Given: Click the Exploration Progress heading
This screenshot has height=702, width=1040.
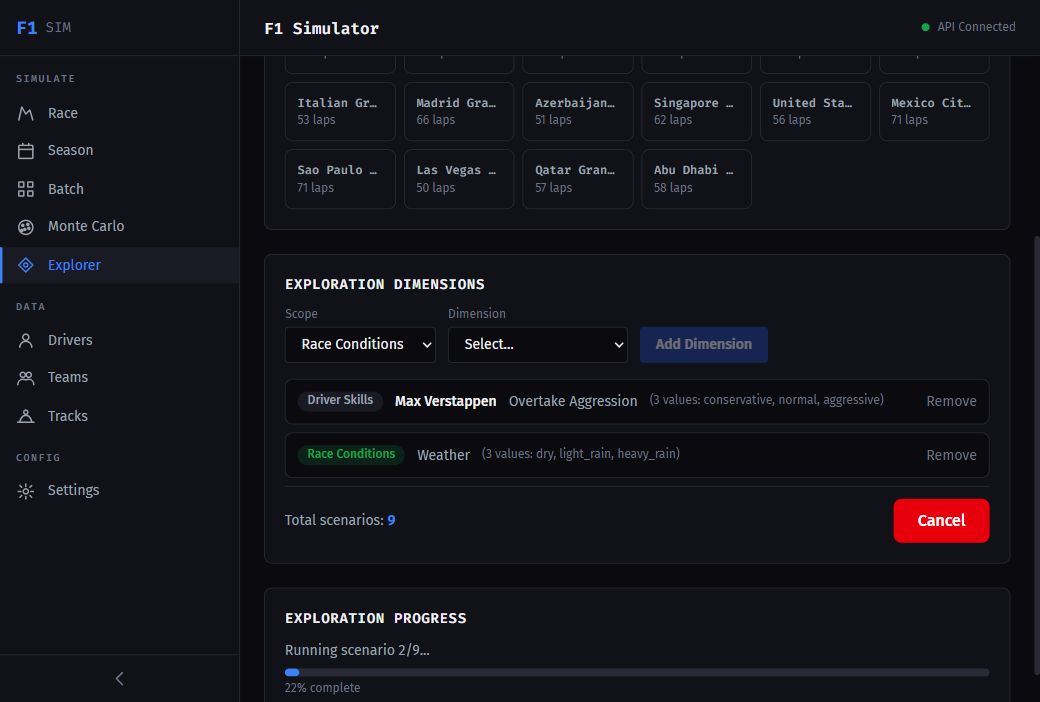Looking at the screenshot, I should (375, 618).
